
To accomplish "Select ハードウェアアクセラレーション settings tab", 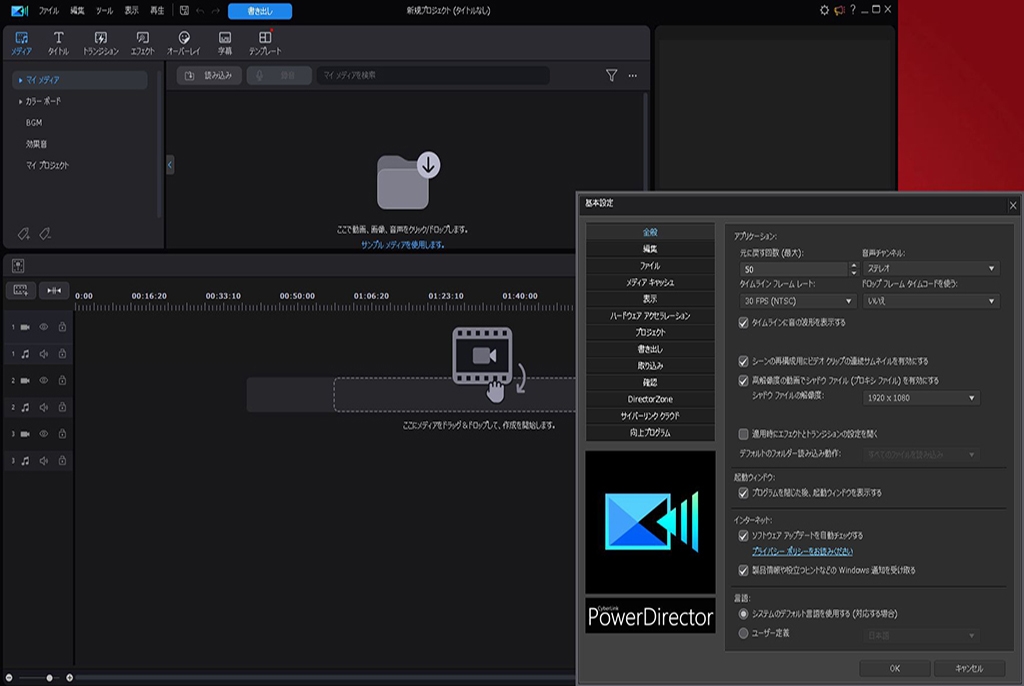I will (x=650, y=316).
